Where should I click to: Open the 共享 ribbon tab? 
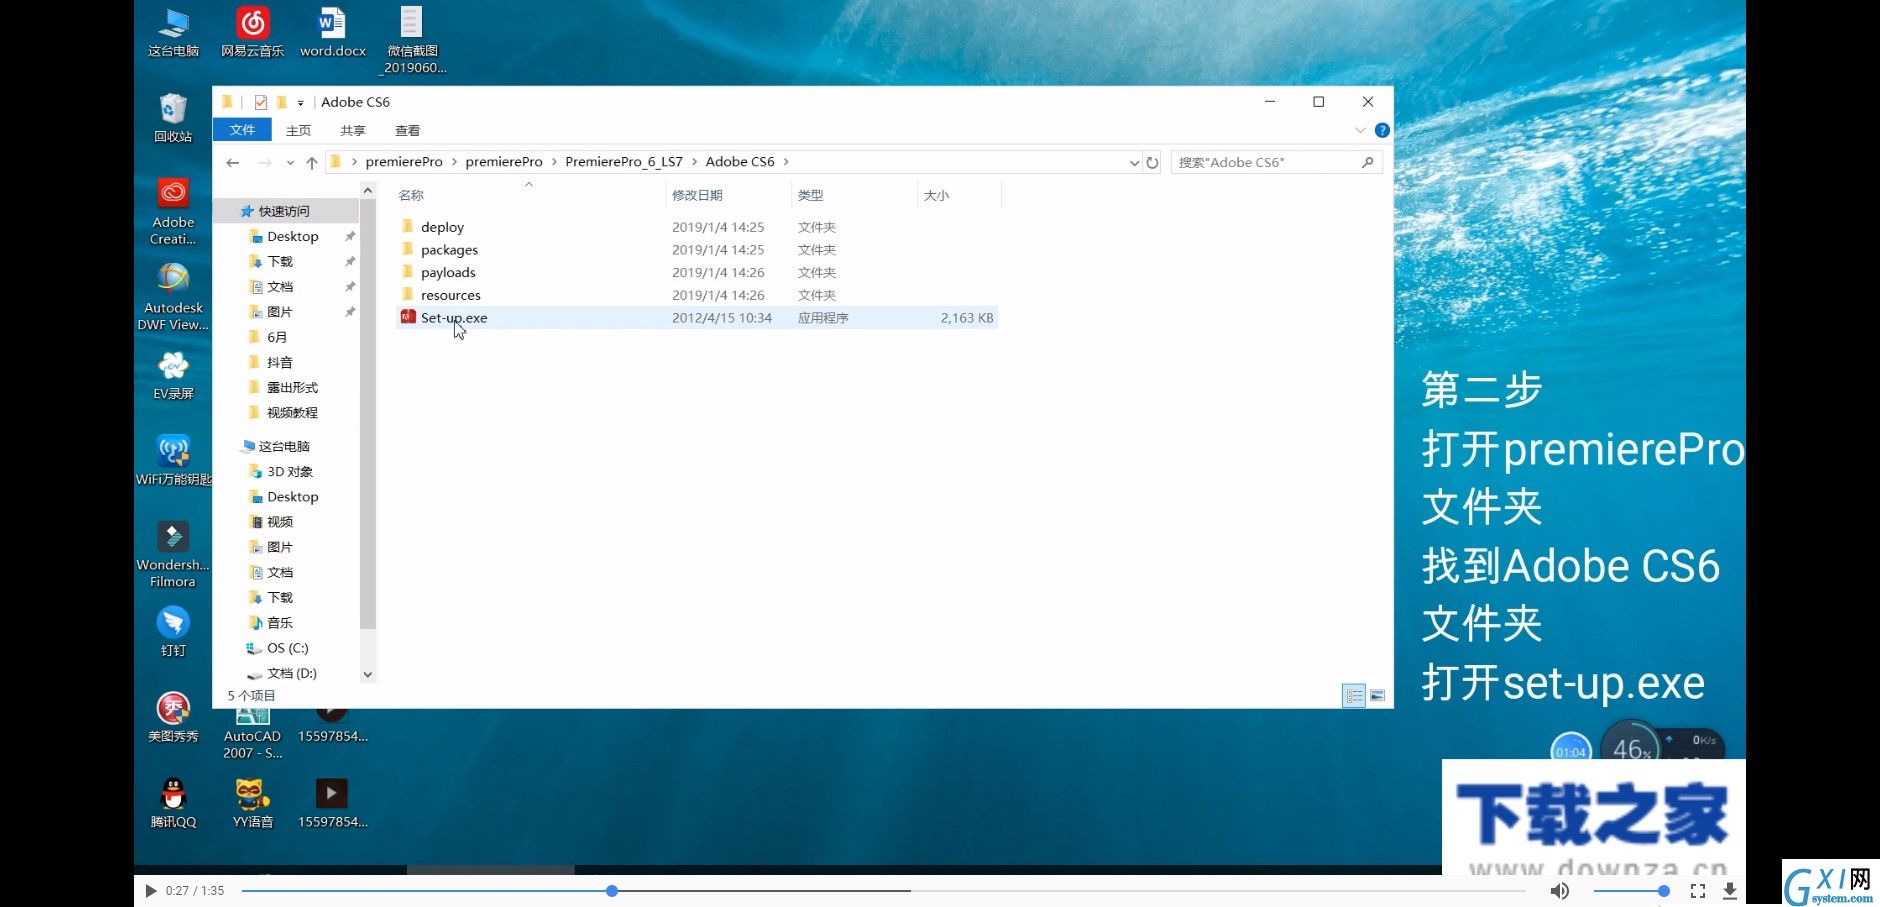(x=353, y=130)
